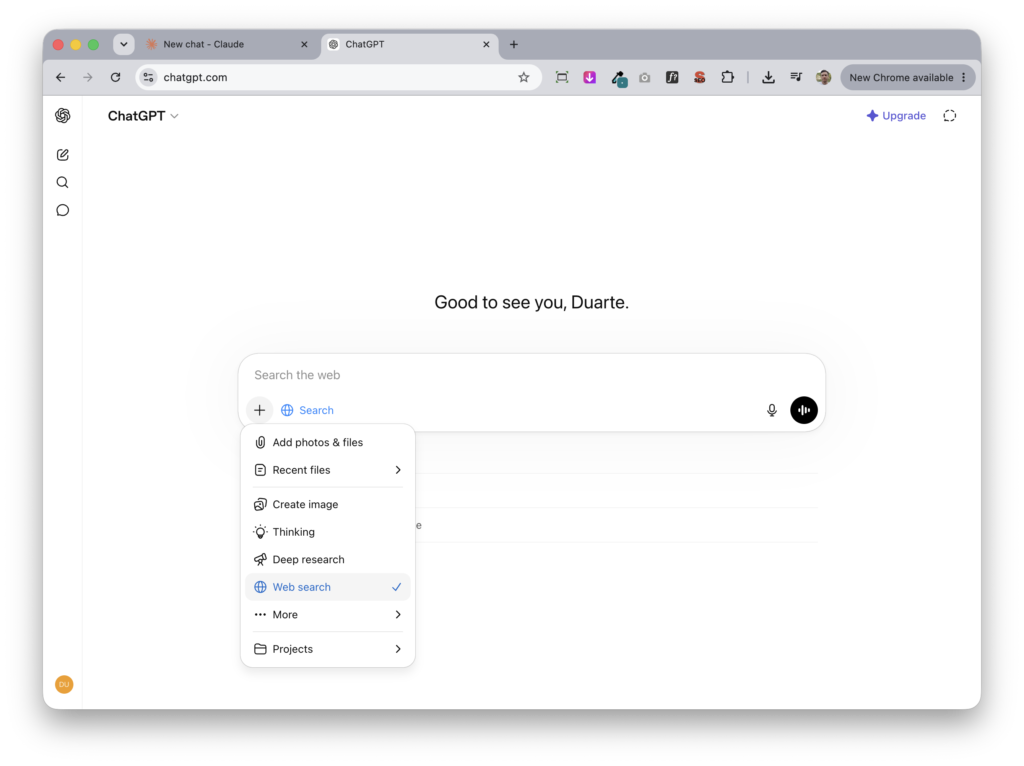Select Create image from the menu

pyautogui.click(x=328, y=504)
